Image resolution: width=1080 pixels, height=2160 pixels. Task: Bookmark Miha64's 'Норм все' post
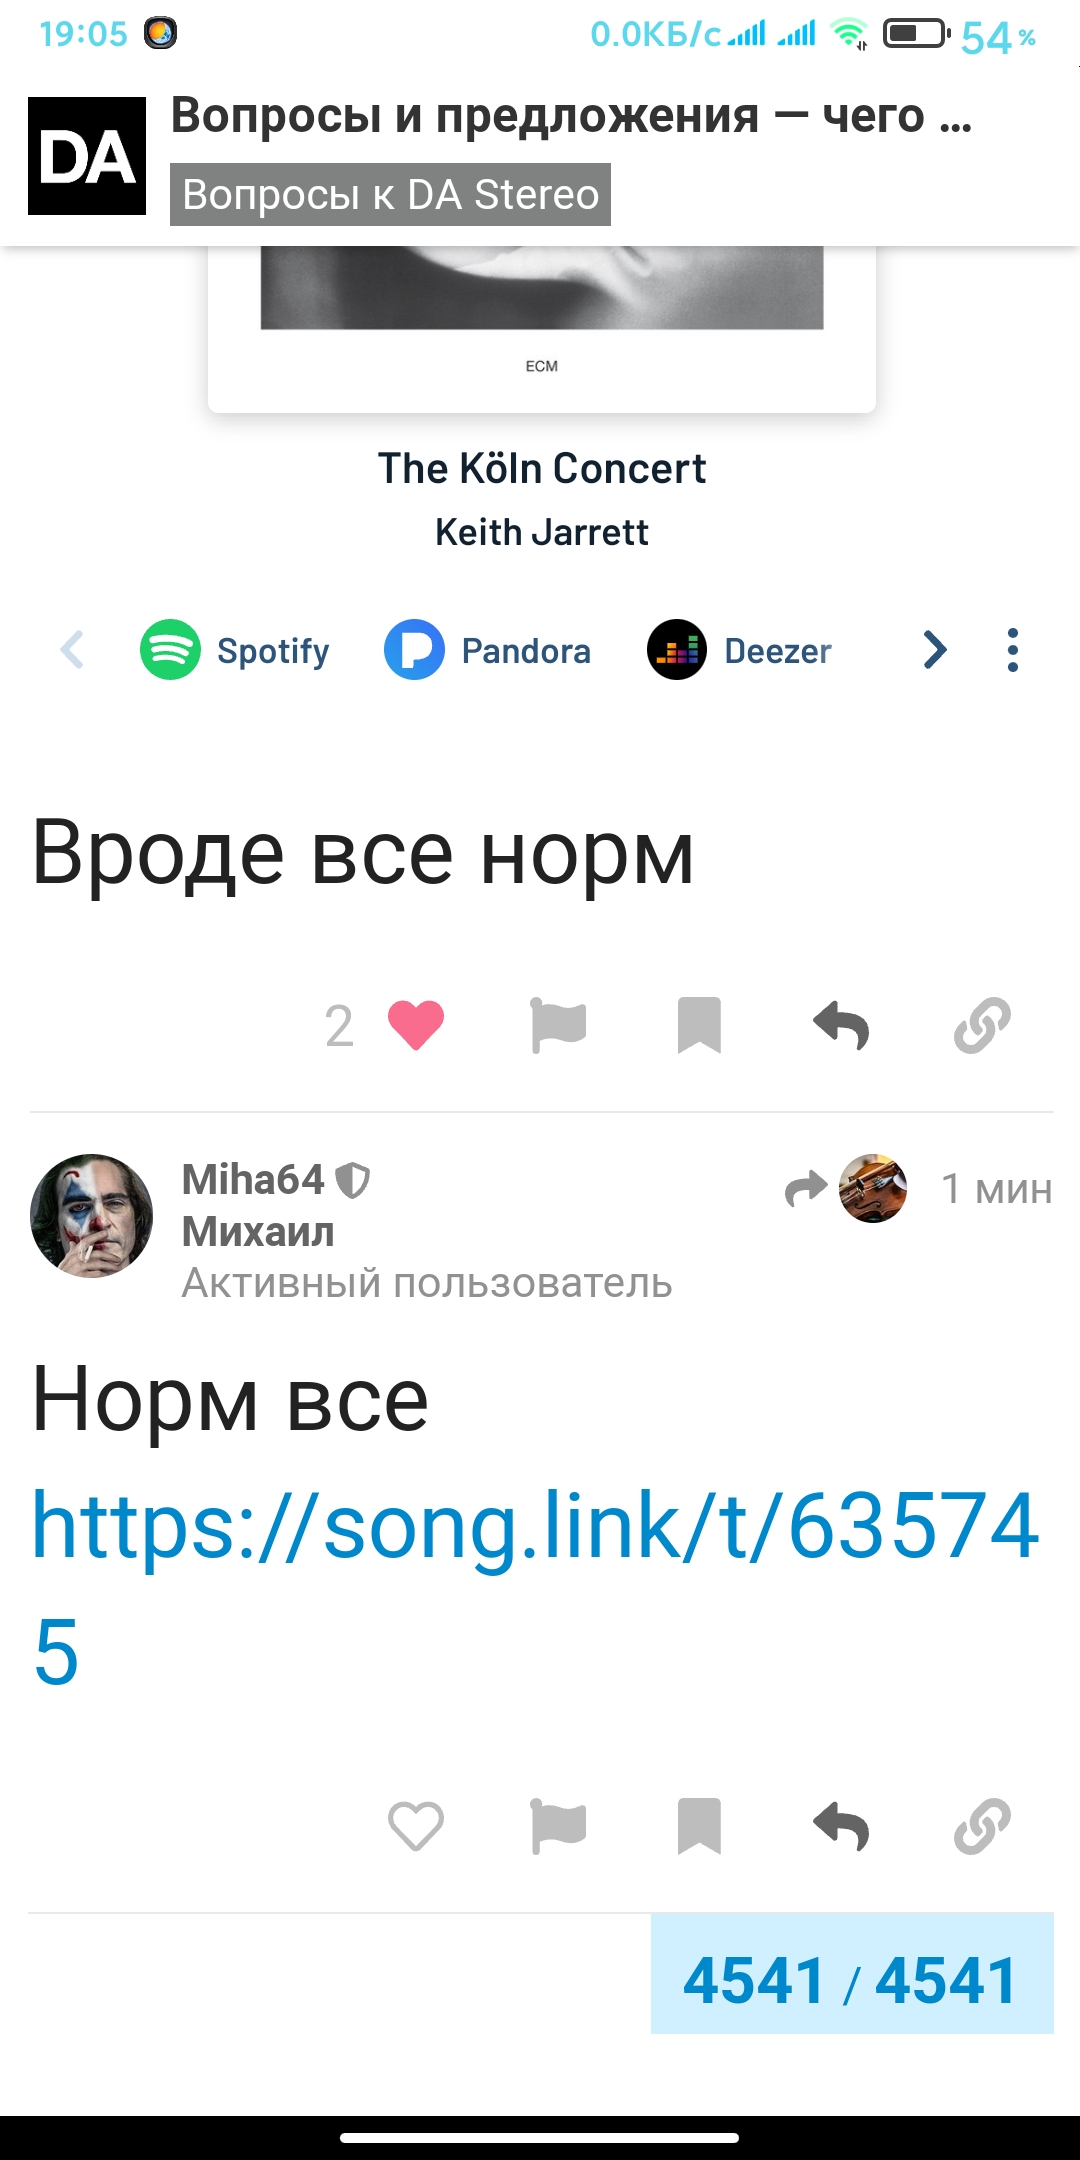pos(699,1826)
